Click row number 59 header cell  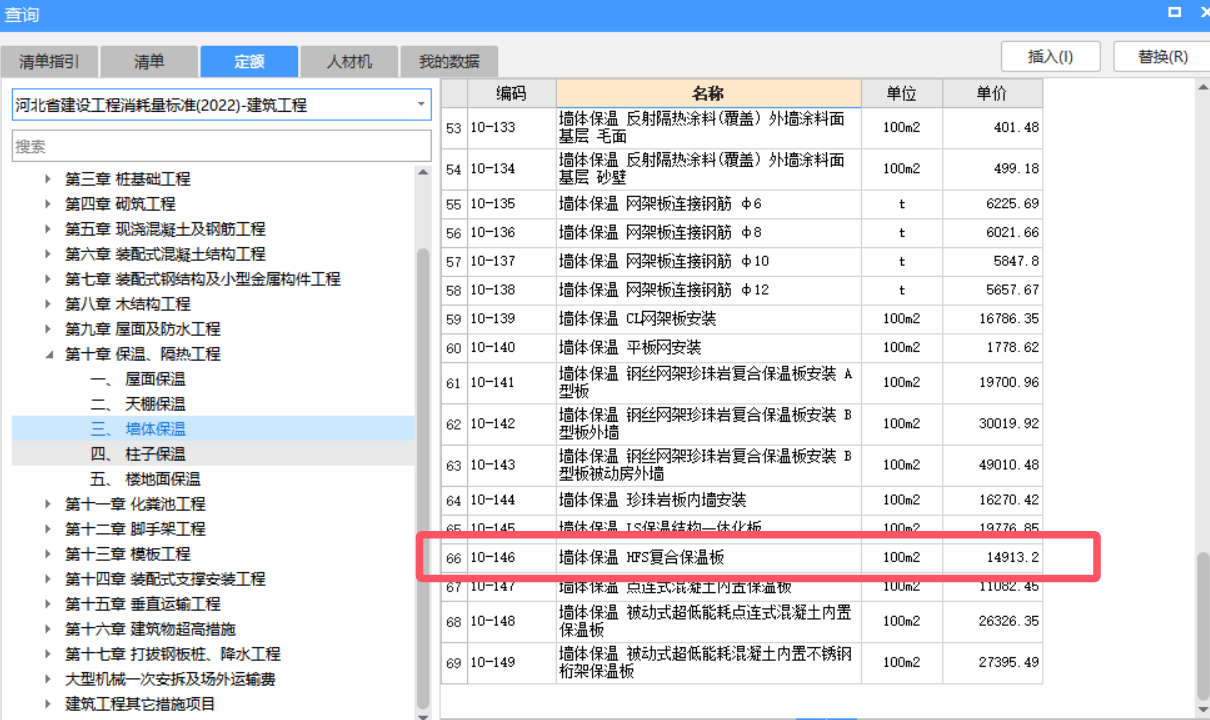click(454, 319)
